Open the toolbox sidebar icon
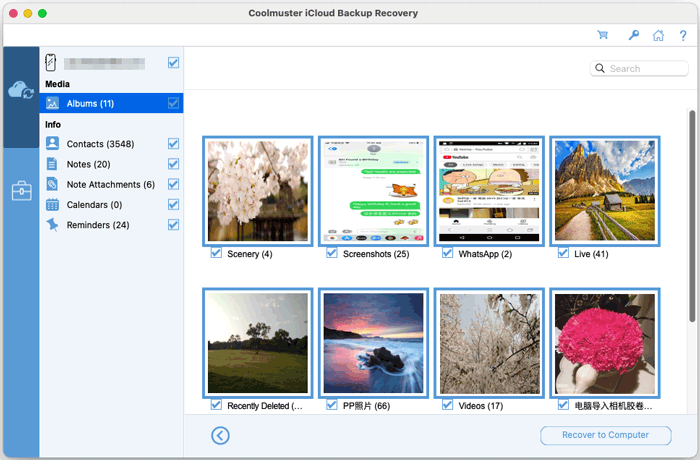This screenshot has width=700, height=460. [21, 191]
